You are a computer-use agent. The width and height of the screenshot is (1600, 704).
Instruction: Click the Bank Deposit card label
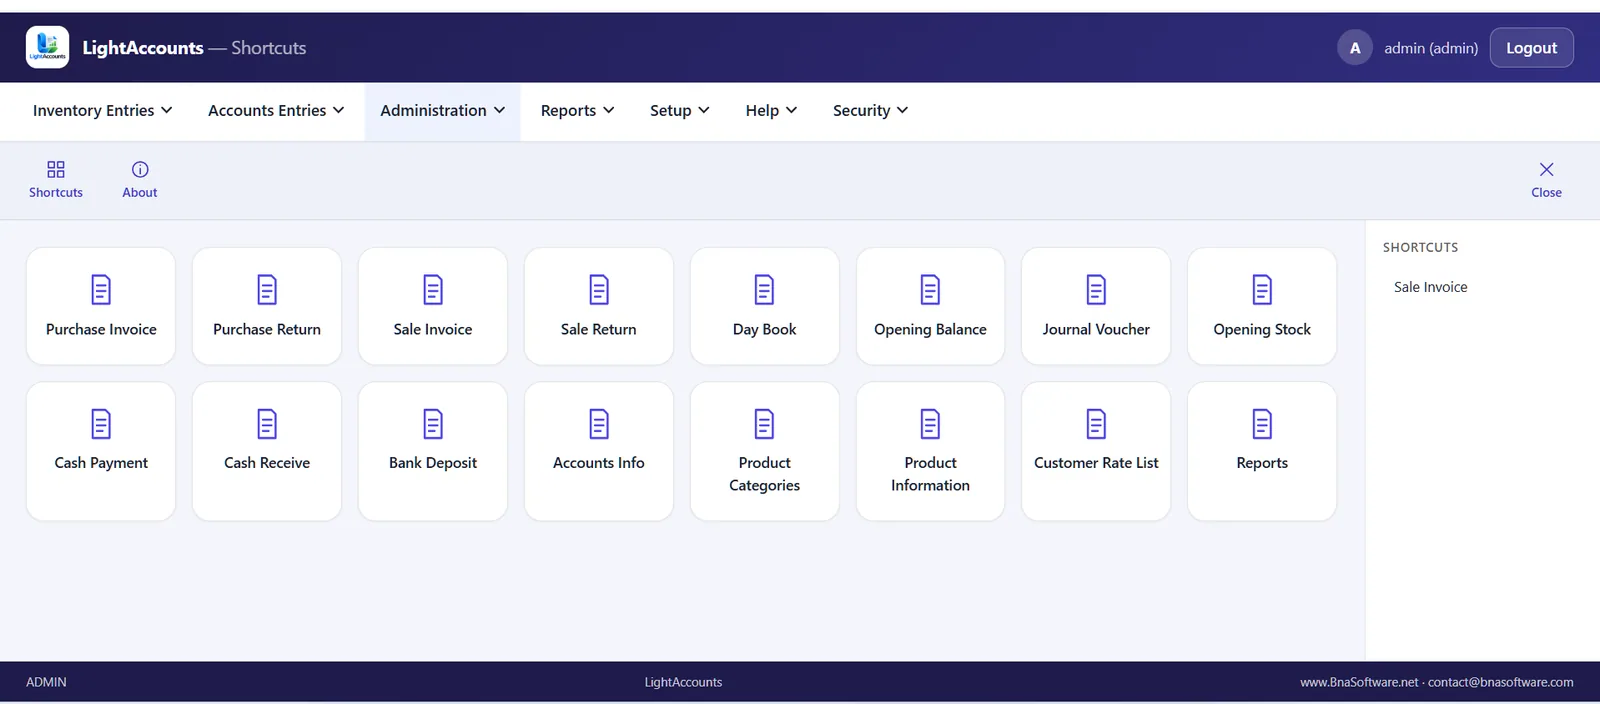(x=433, y=463)
